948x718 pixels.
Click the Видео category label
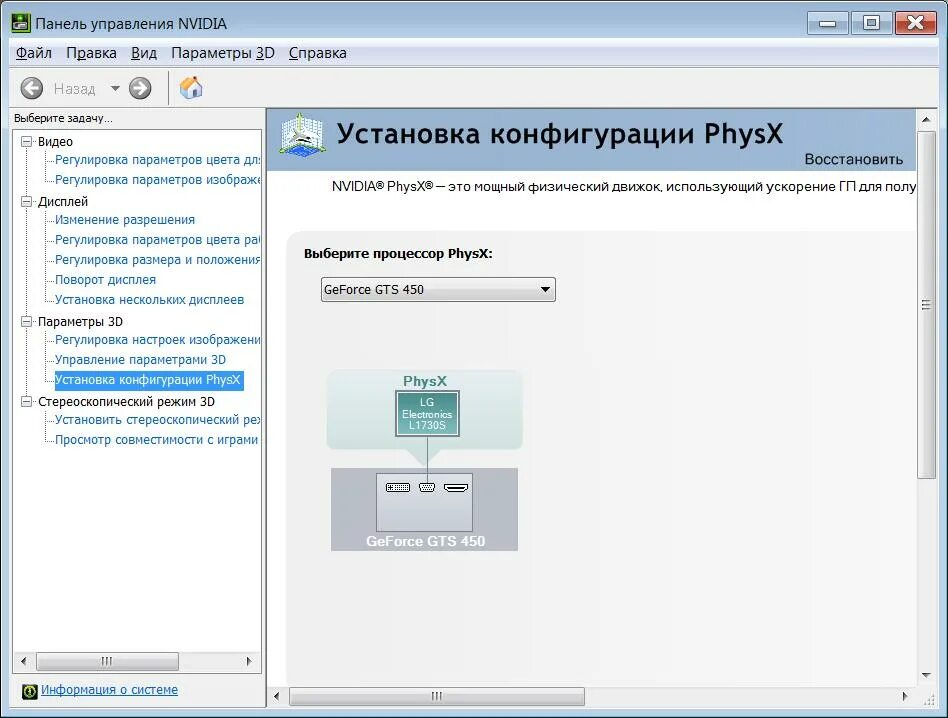click(x=55, y=141)
